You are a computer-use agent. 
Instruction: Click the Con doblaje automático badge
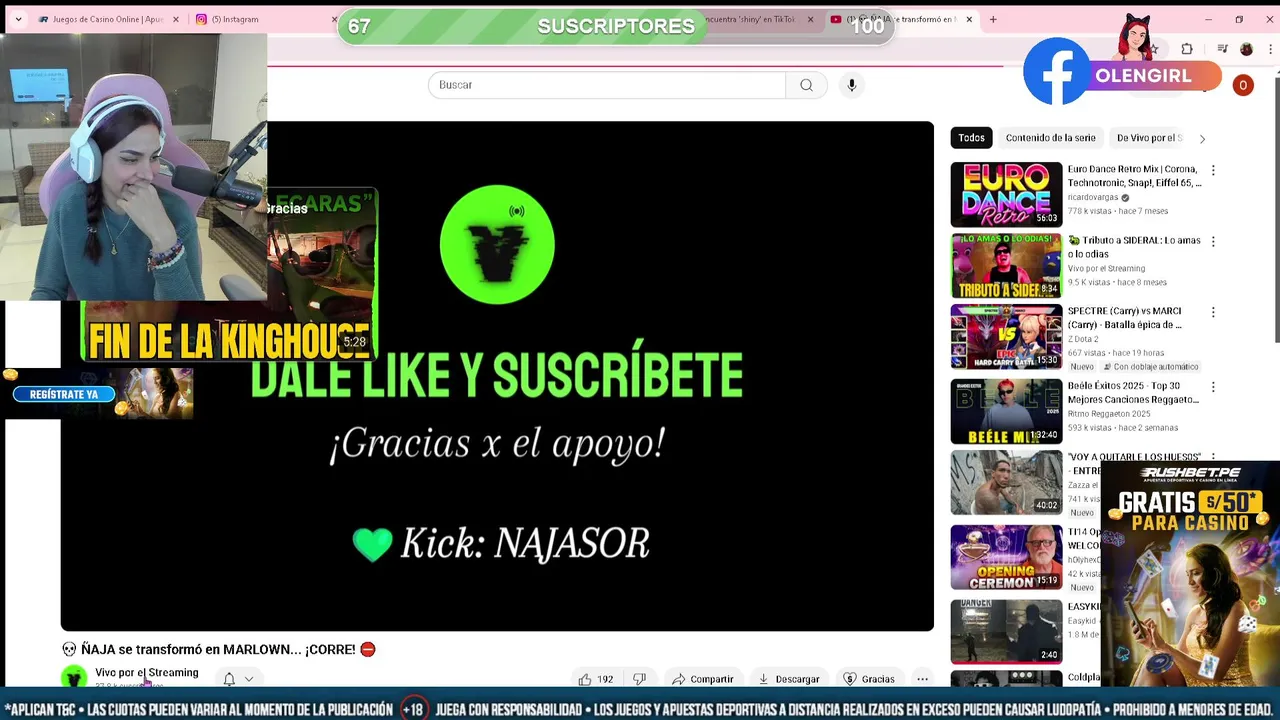[1149, 367]
